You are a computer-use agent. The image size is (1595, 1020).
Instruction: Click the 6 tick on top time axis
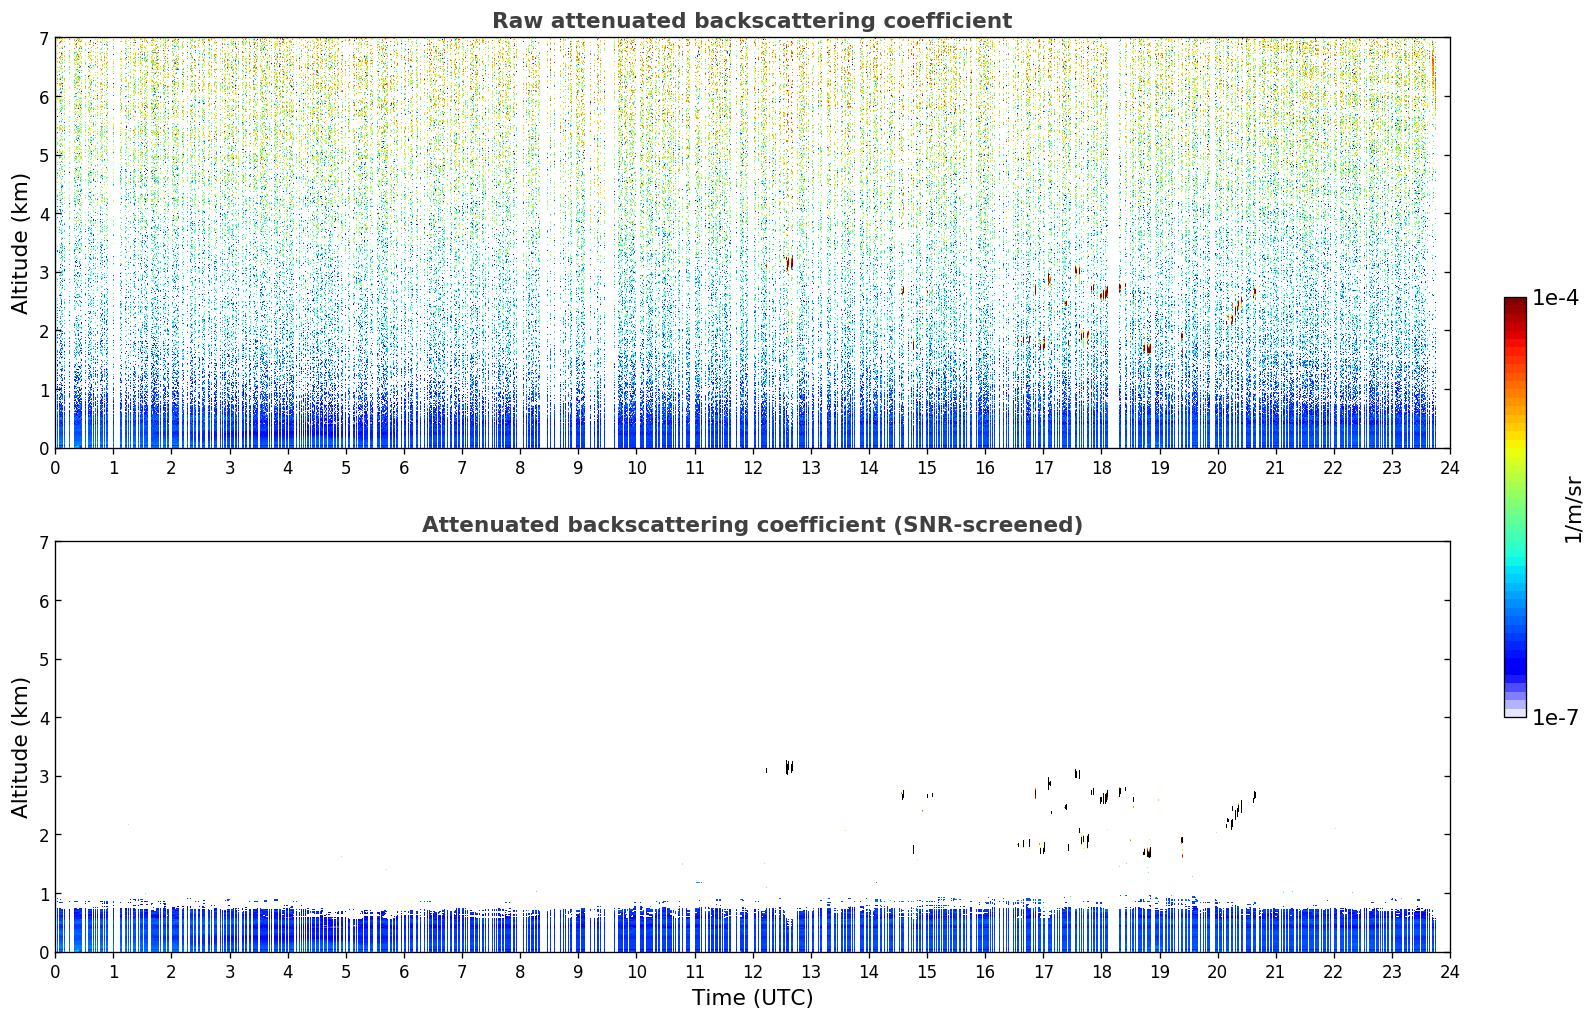[x=404, y=468]
